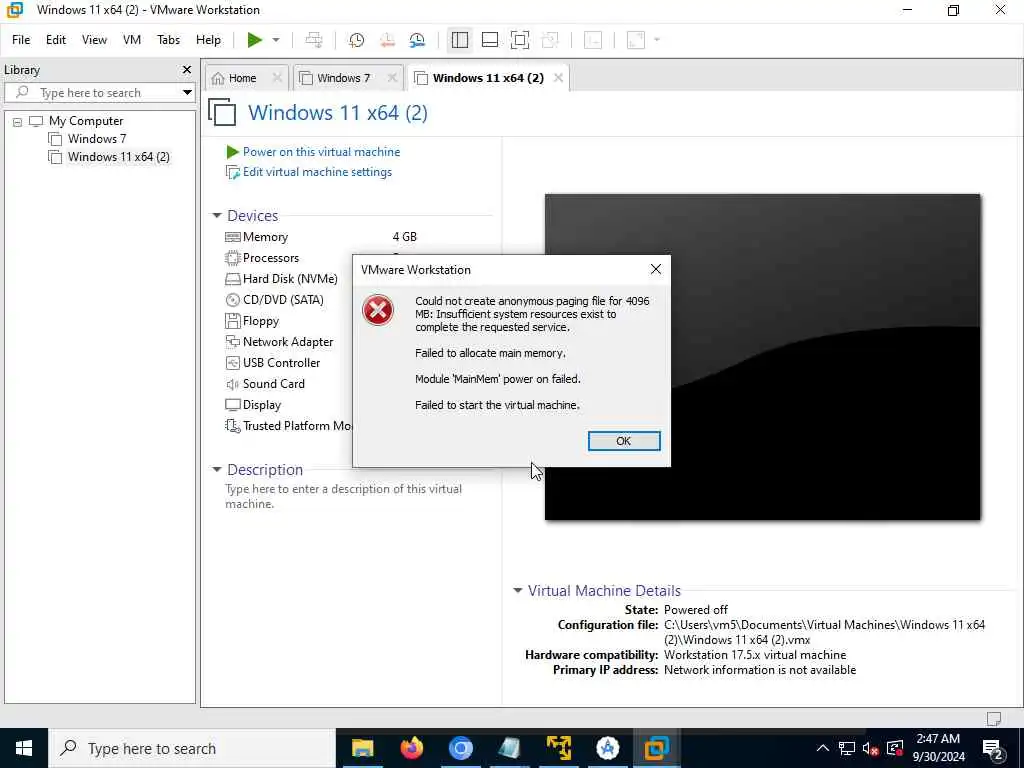Collapse the Virtual Machine Details section
Screen dimensions: 1024x768
[517, 590]
